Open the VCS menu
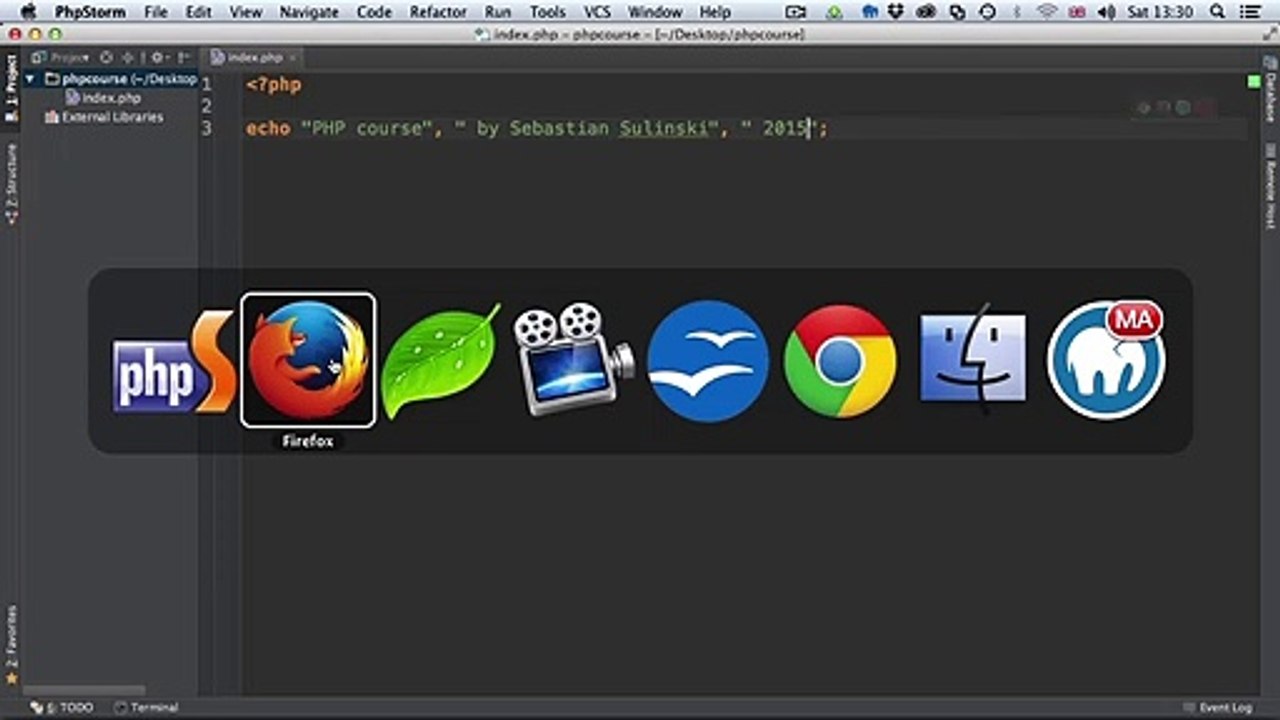Screen dimensions: 1280x720 [597, 12]
